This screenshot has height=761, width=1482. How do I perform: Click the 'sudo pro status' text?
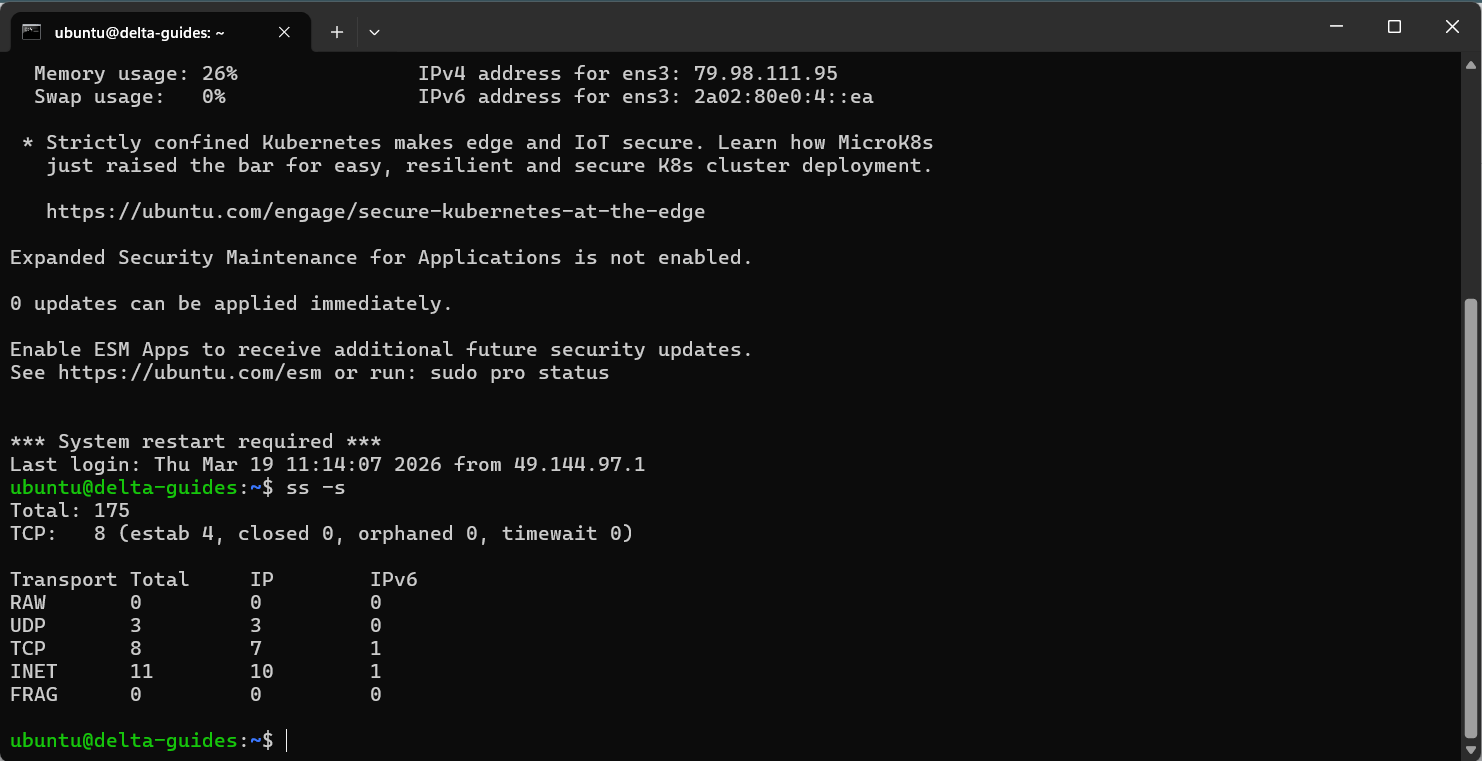[x=519, y=373]
